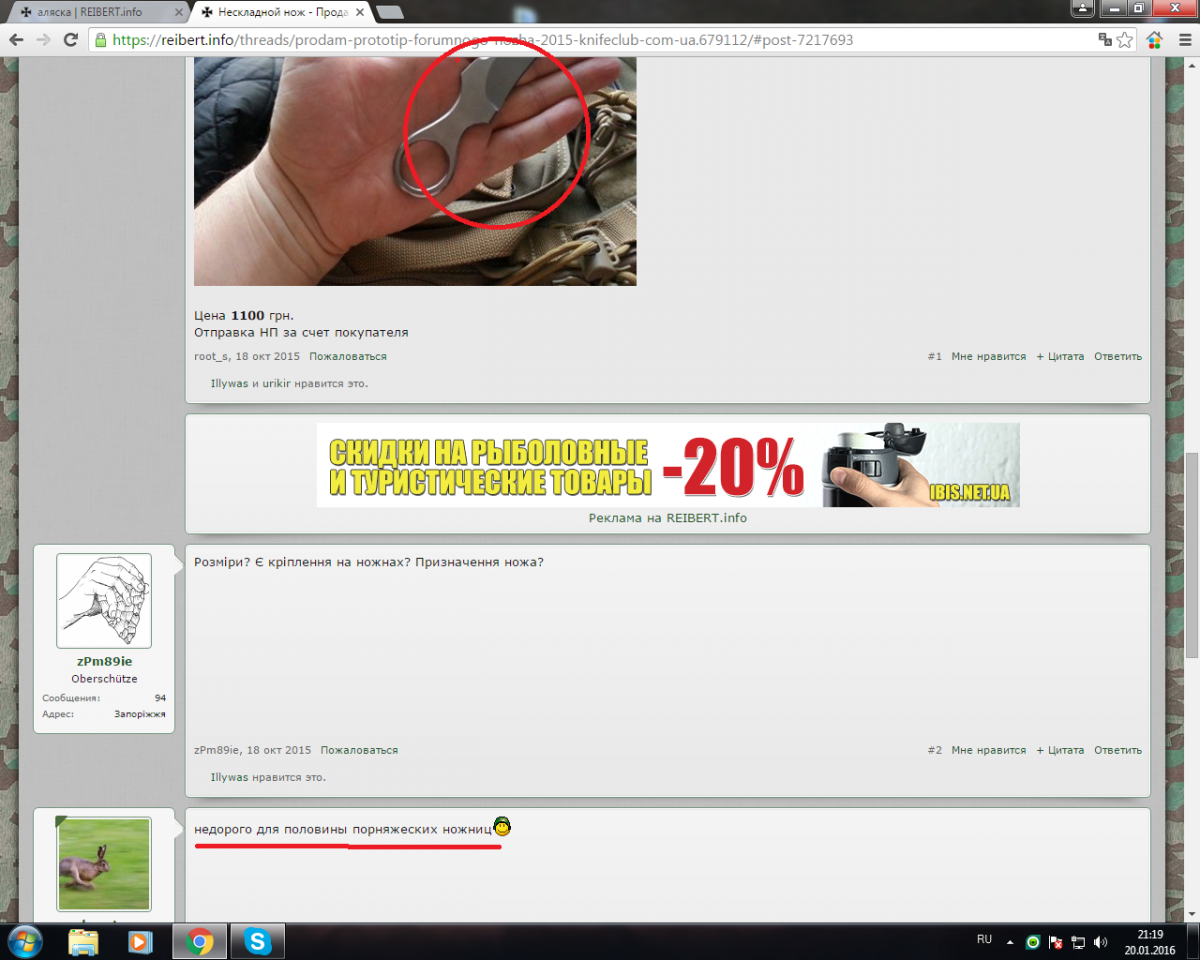Report post #1 via Пожаловаться
The image size is (1200, 960).
click(347, 357)
